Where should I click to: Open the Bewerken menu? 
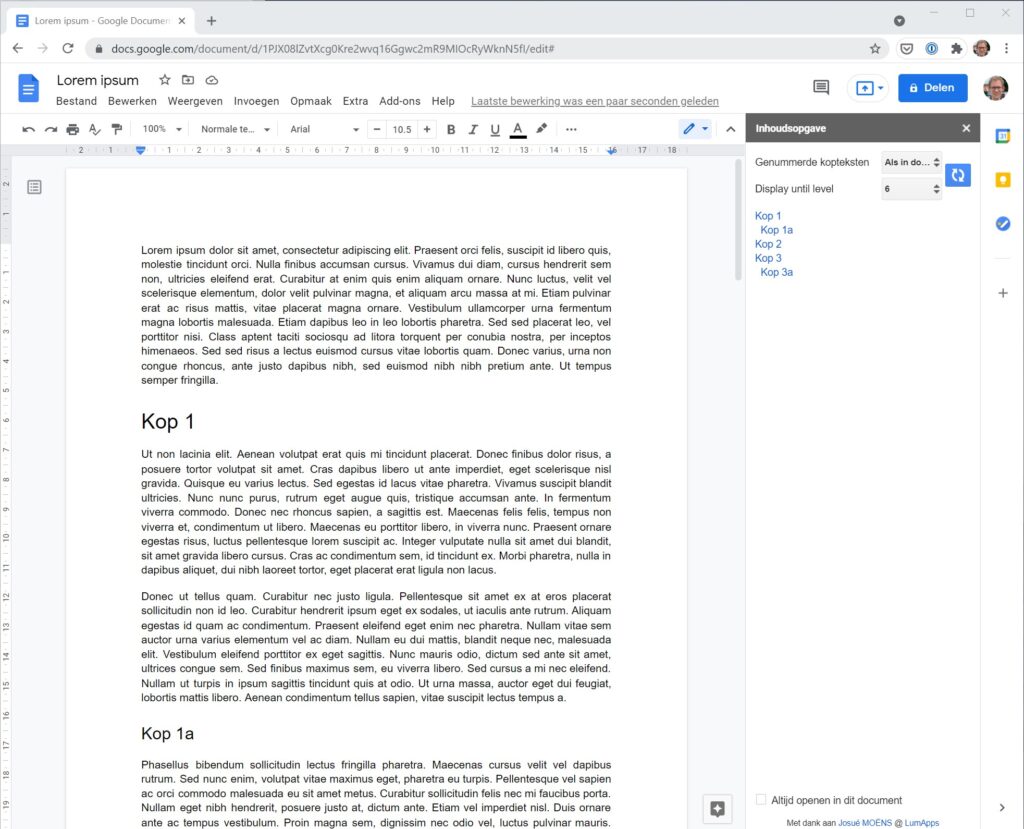(x=133, y=101)
